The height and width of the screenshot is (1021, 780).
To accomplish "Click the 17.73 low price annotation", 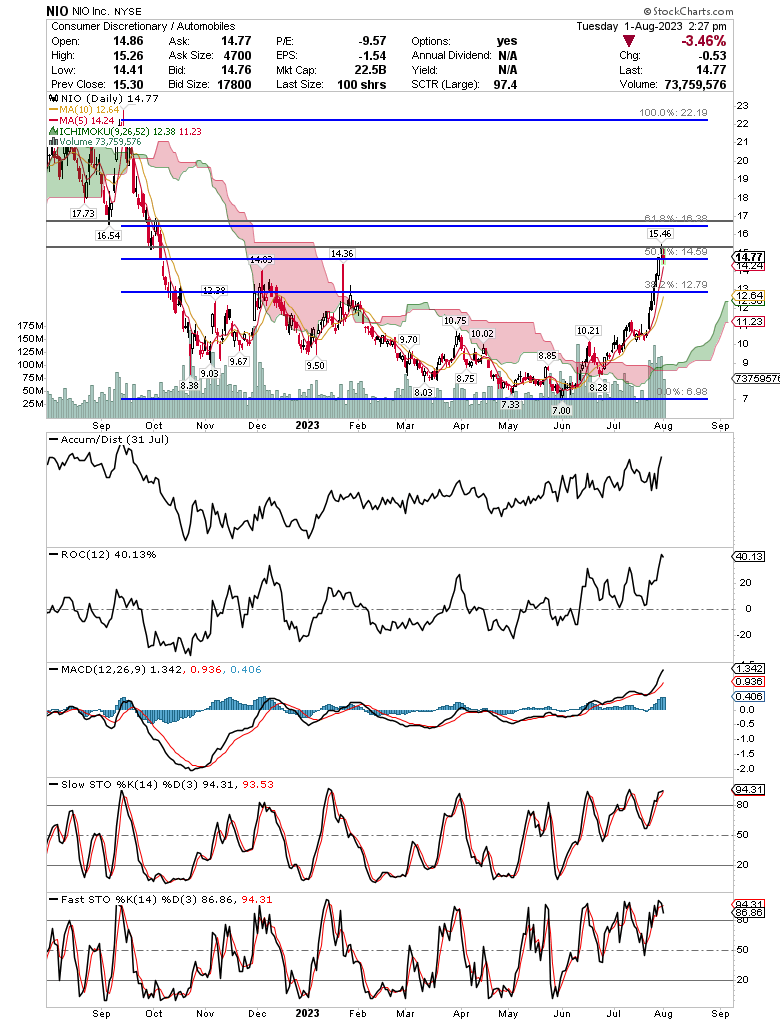I will (83, 213).
